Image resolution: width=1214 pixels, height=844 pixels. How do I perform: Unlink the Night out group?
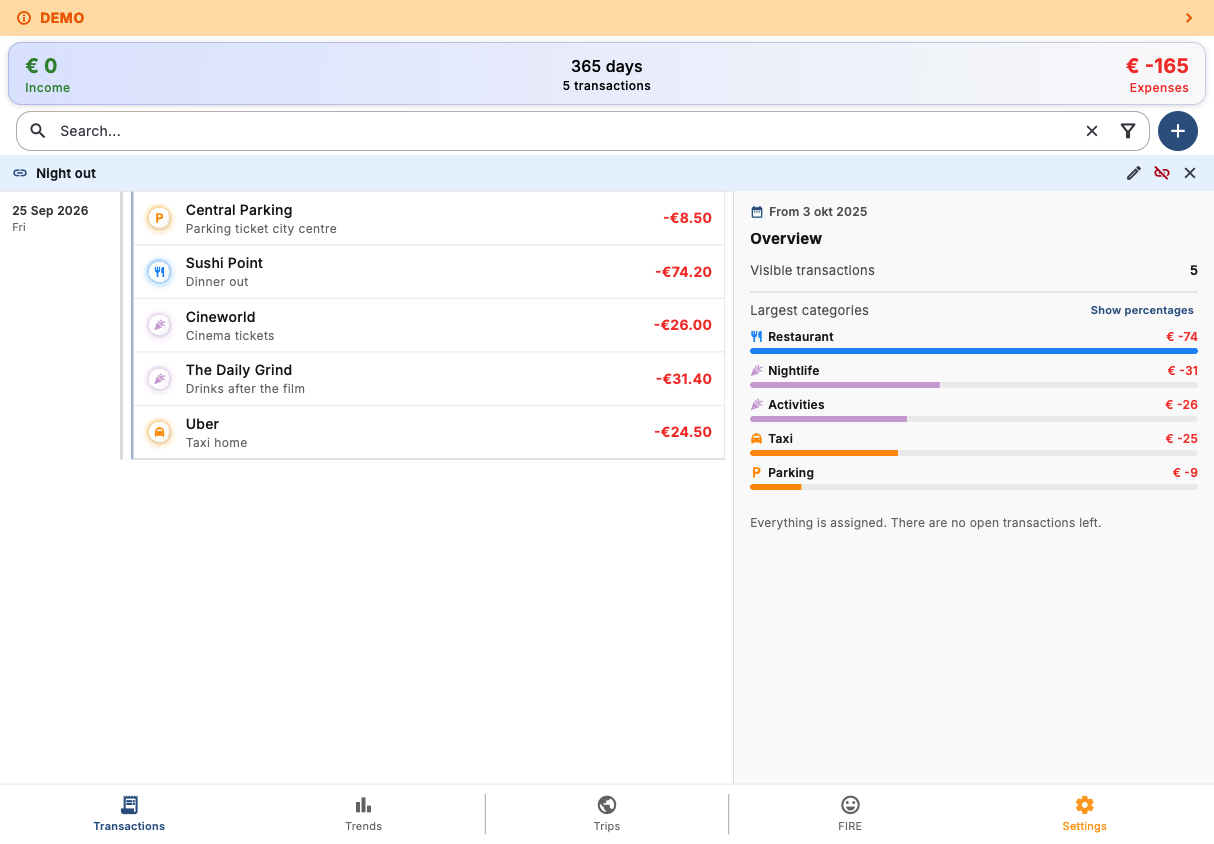point(1162,173)
